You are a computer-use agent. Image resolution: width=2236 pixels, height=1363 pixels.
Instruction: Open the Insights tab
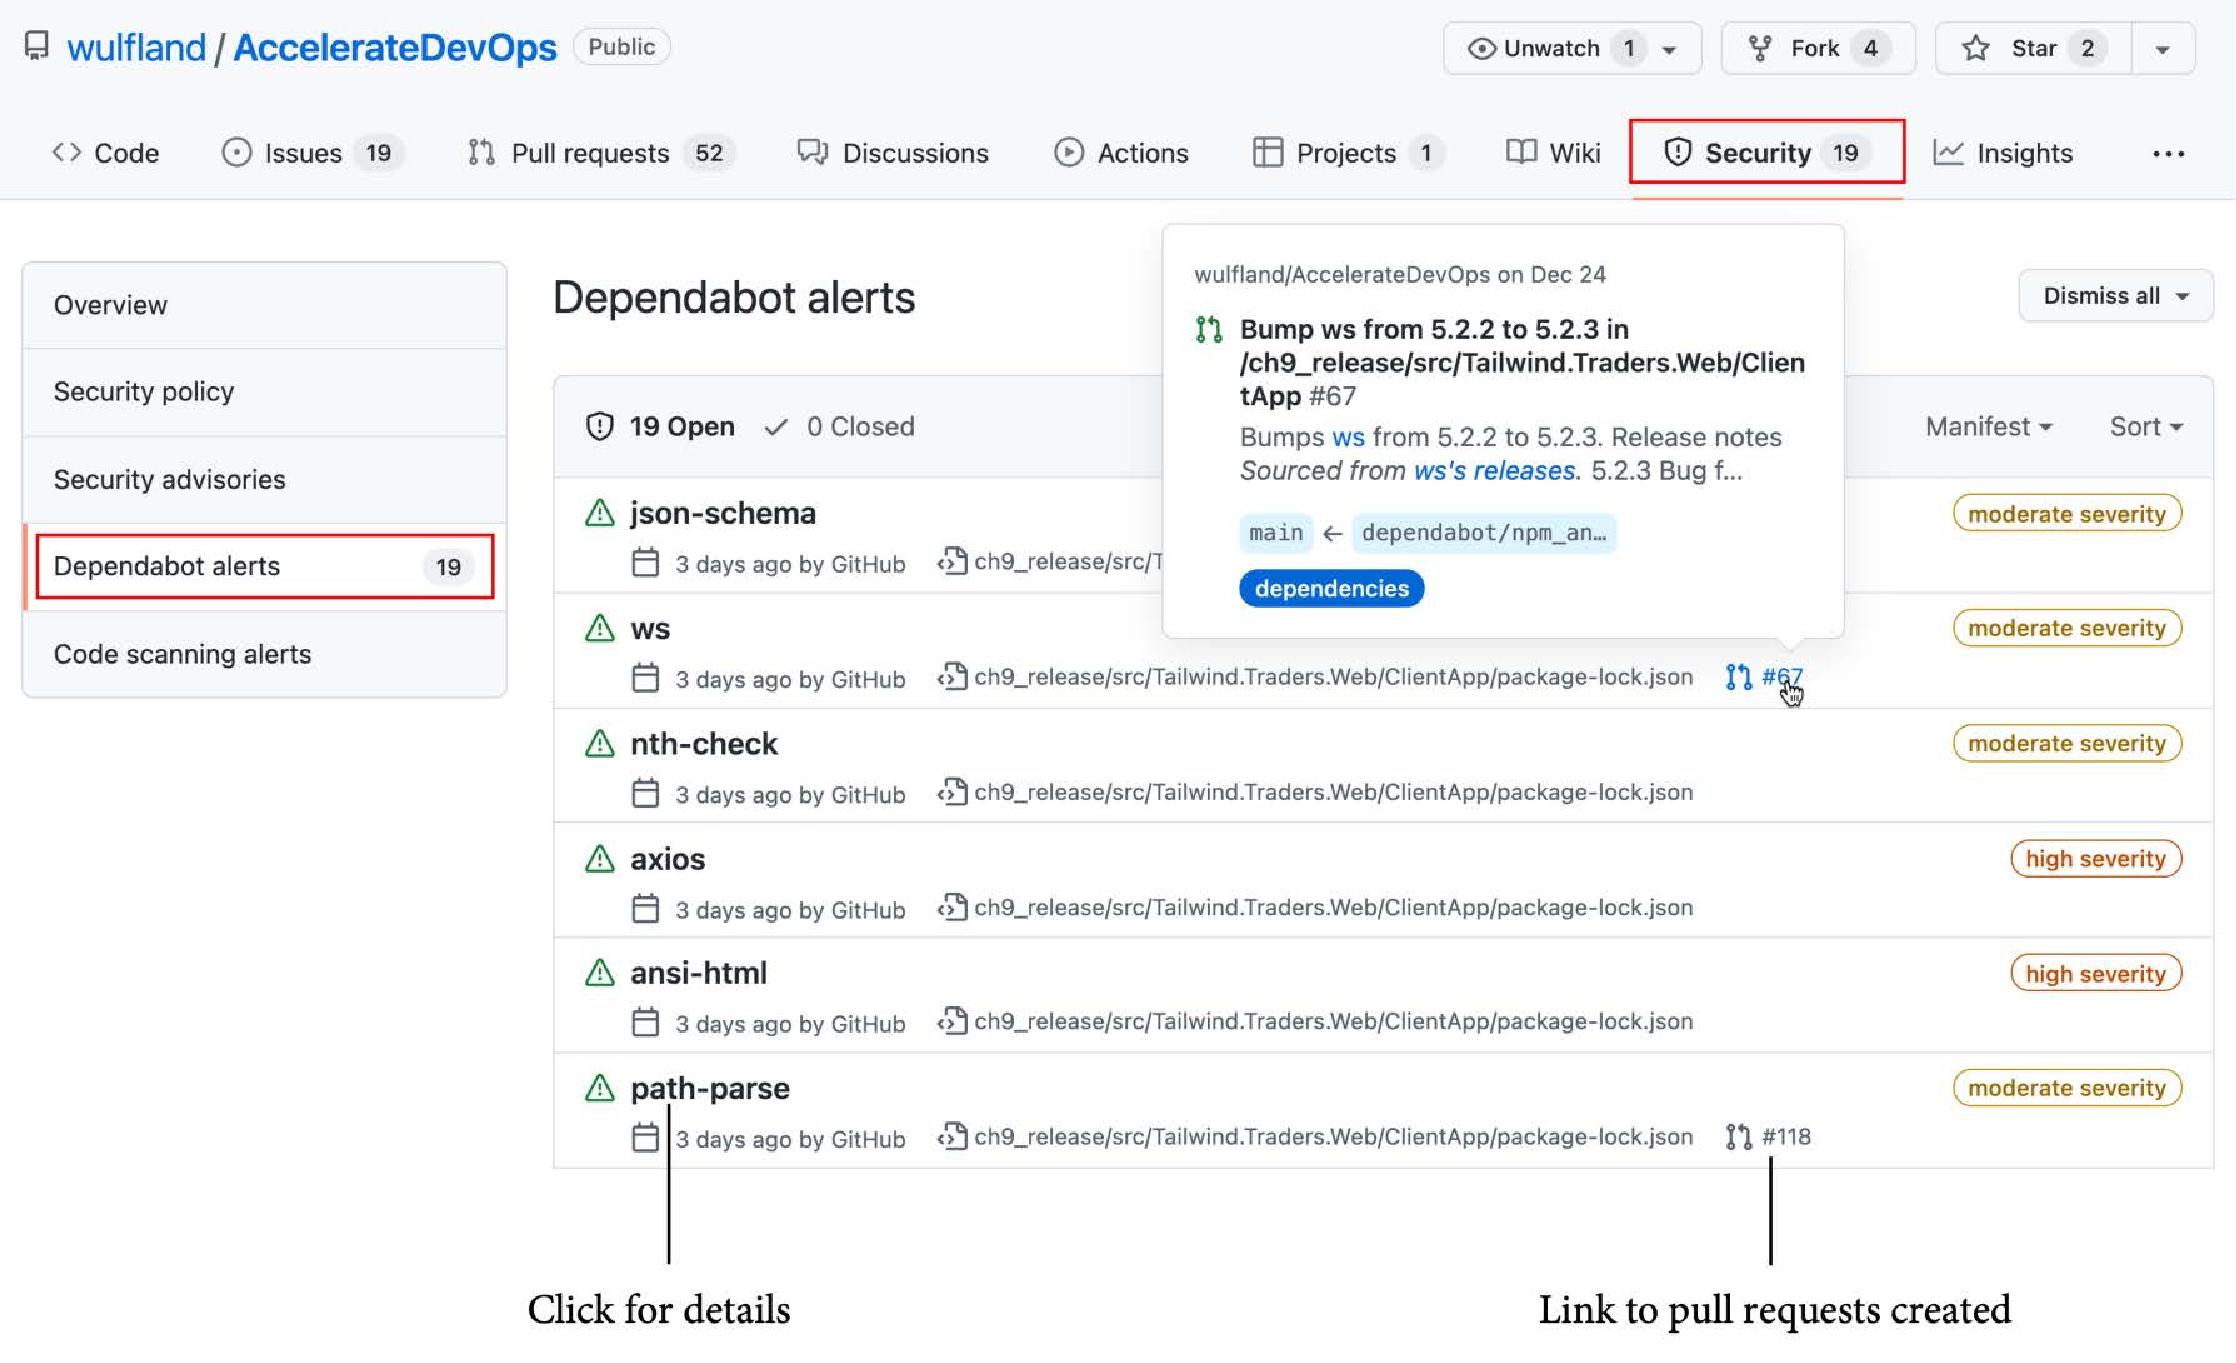(x=2003, y=153)
